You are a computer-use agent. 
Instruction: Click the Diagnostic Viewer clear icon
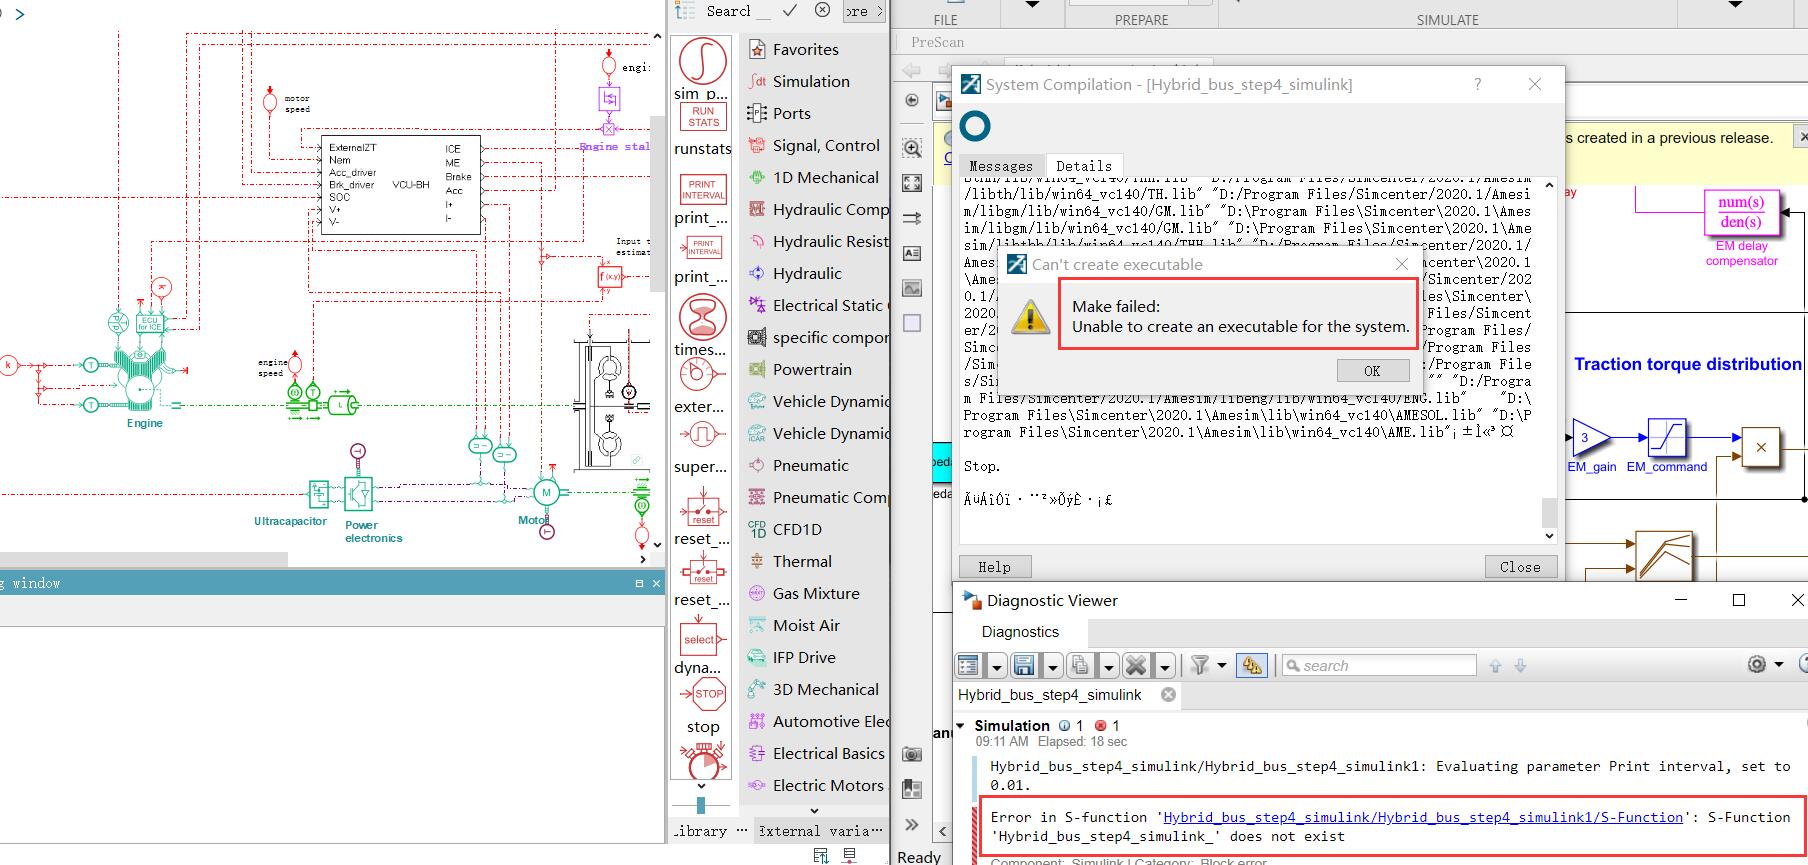(x=1135, y=665)
